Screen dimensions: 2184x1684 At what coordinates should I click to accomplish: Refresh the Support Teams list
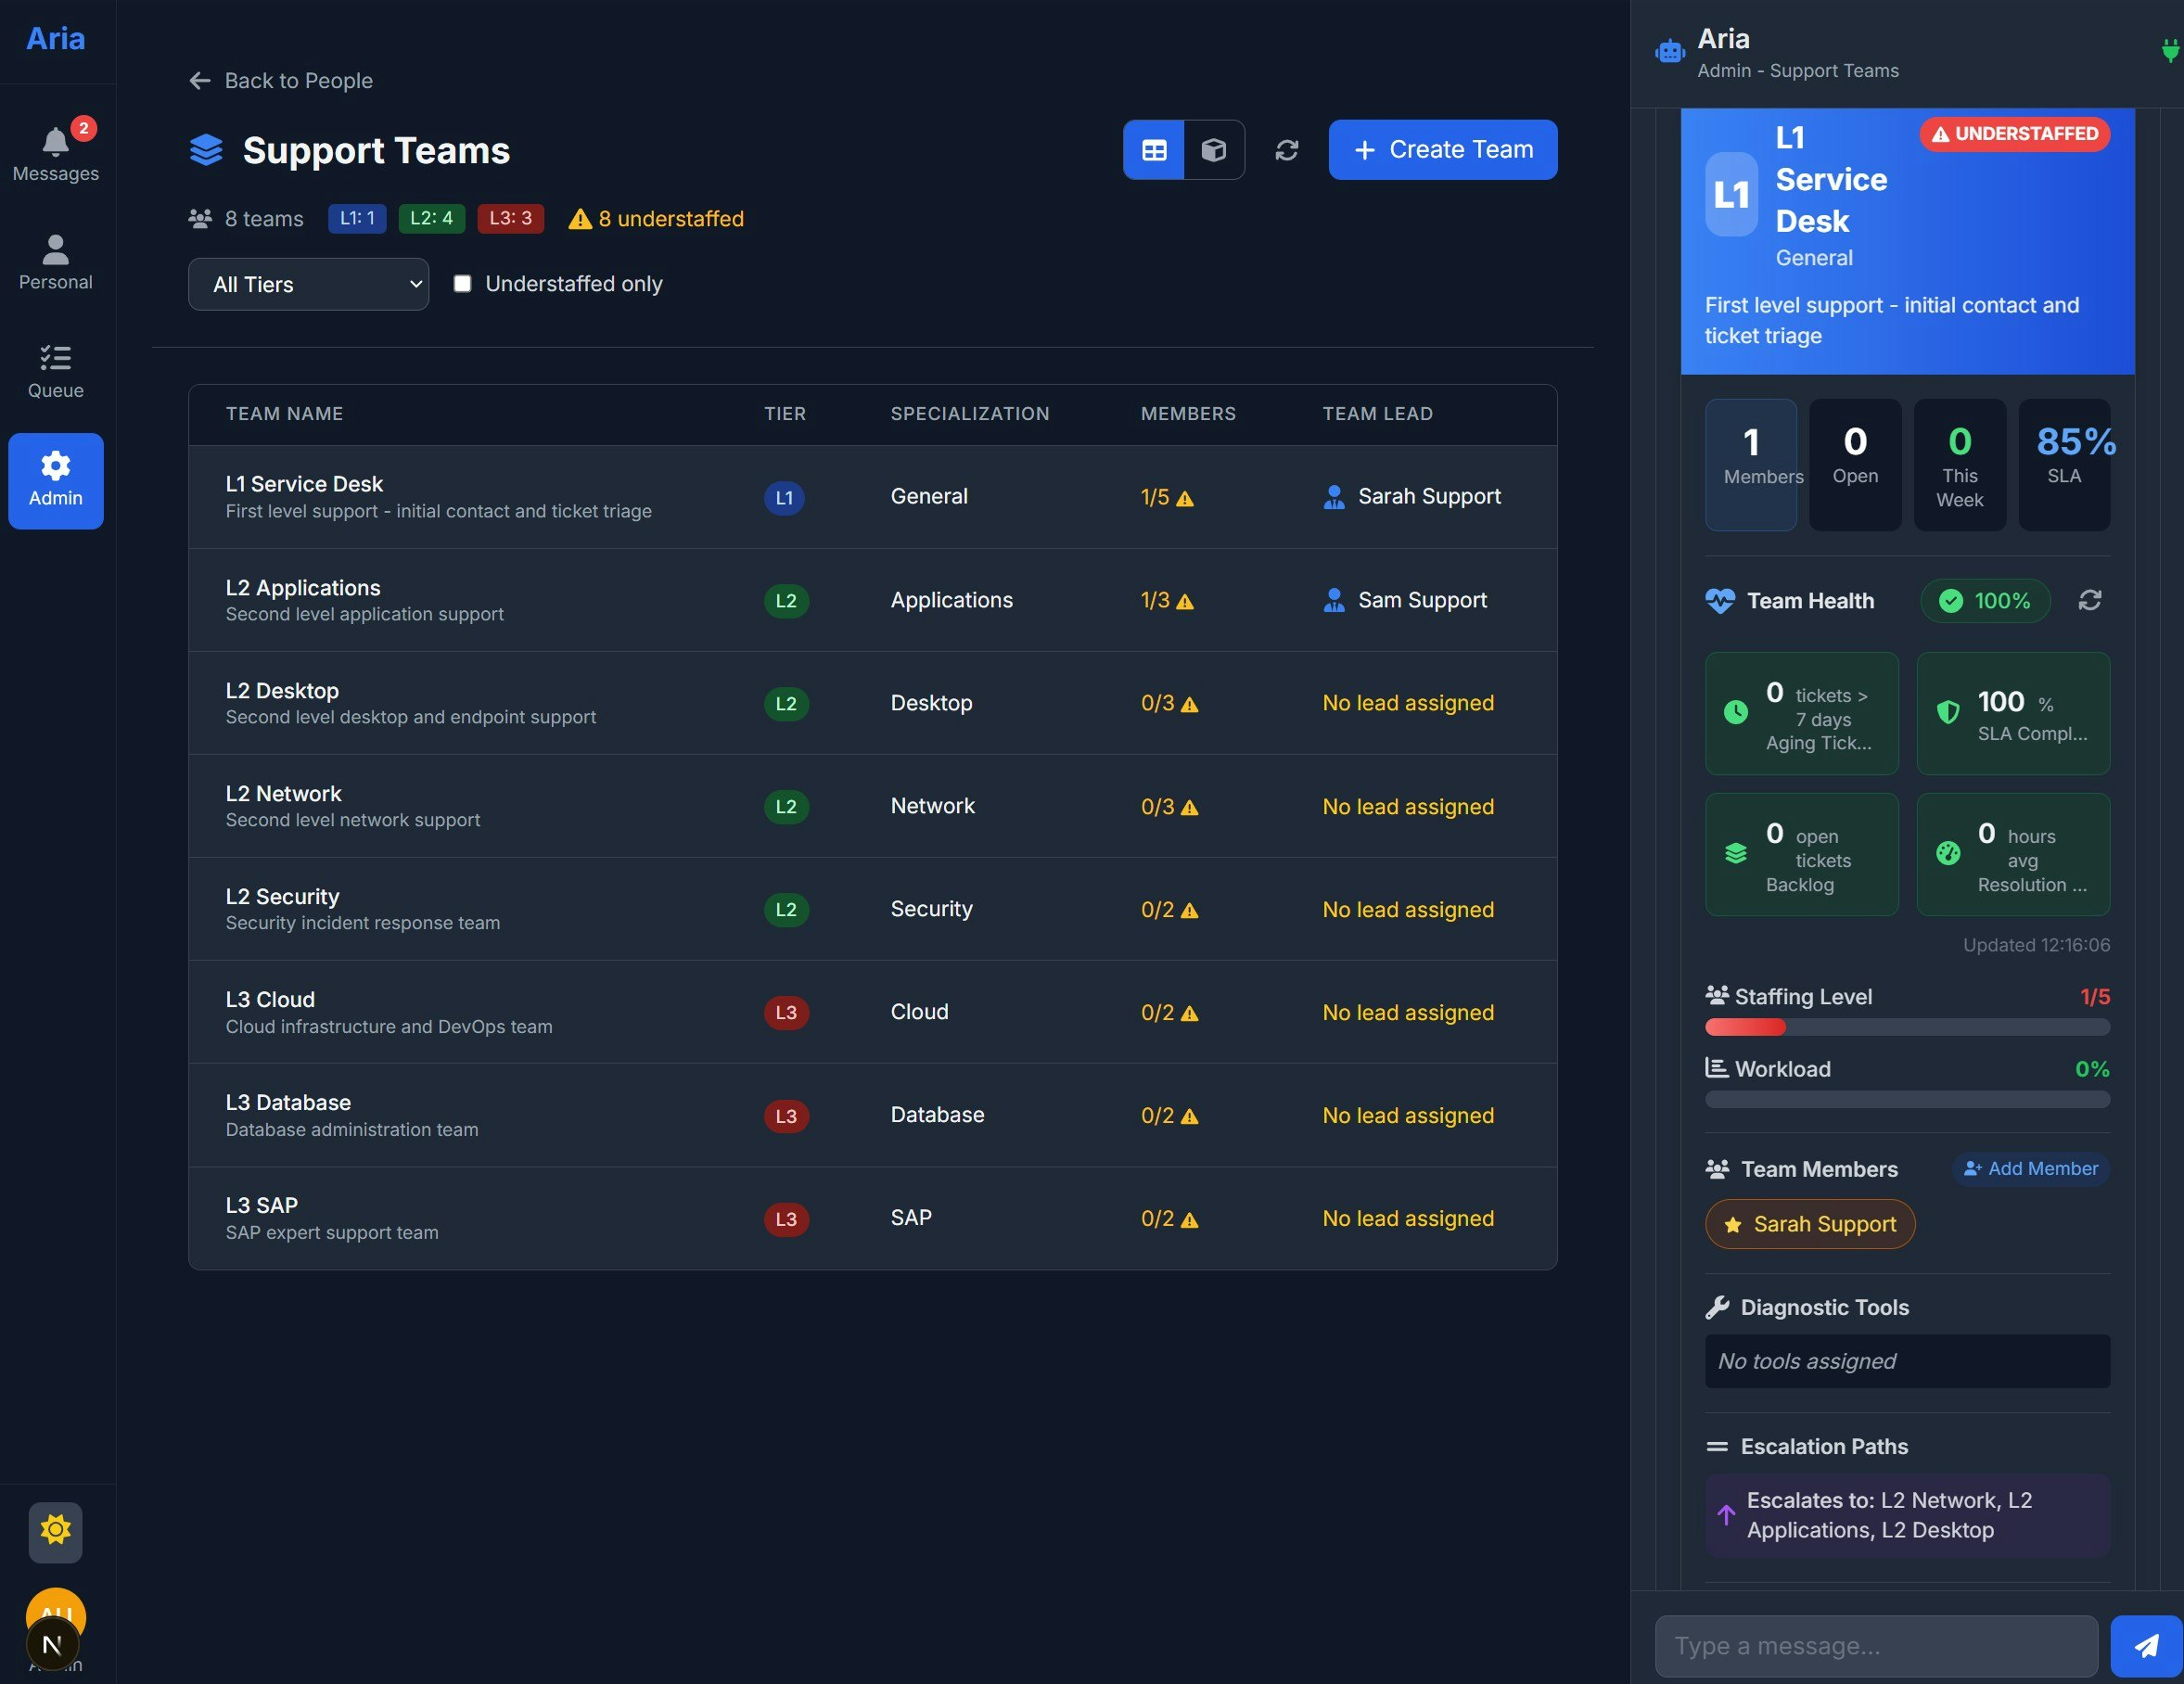pyautogui.click(x=1287, y=149)
